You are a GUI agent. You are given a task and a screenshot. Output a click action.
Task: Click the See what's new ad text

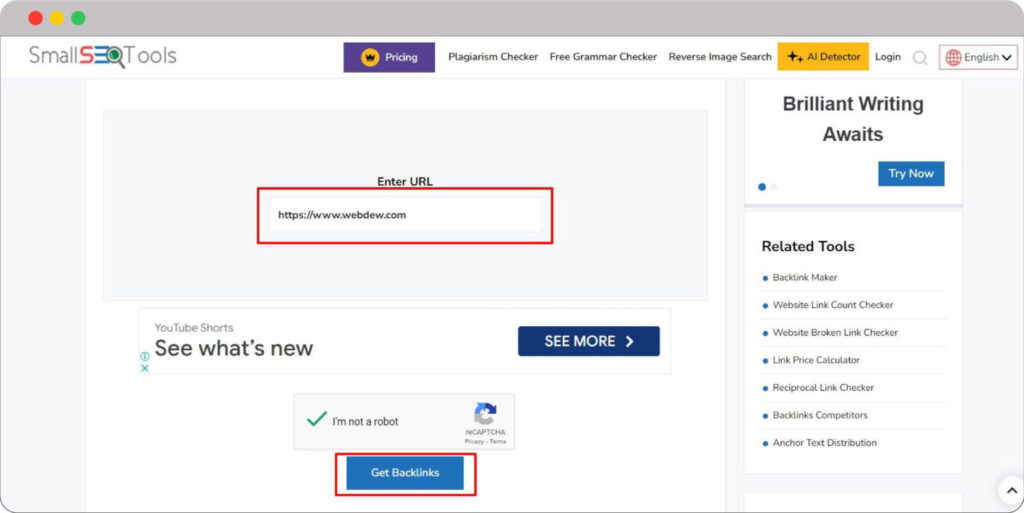click(x=234, y=348)
